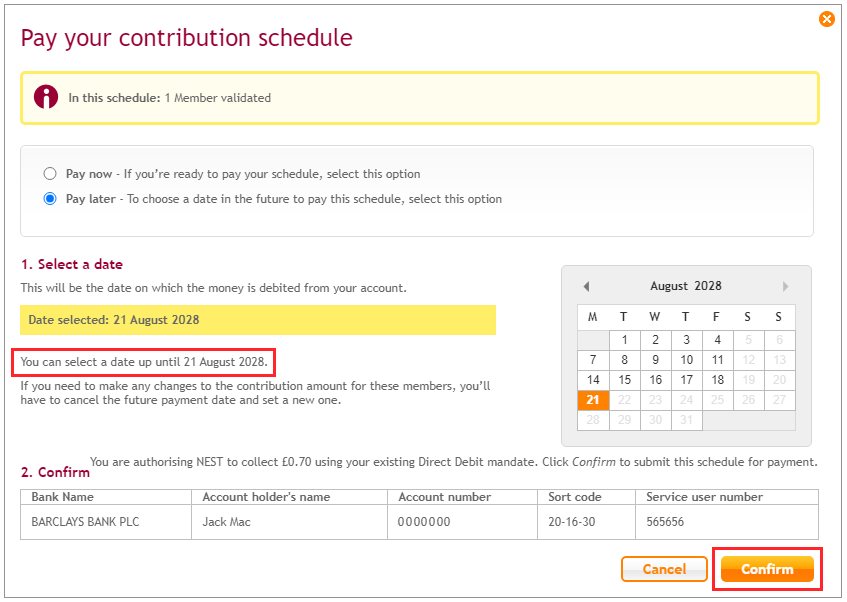This screenshot has width=847, height=602.
Task: Pick 14 August in the calendar
Action: (593, 380)
